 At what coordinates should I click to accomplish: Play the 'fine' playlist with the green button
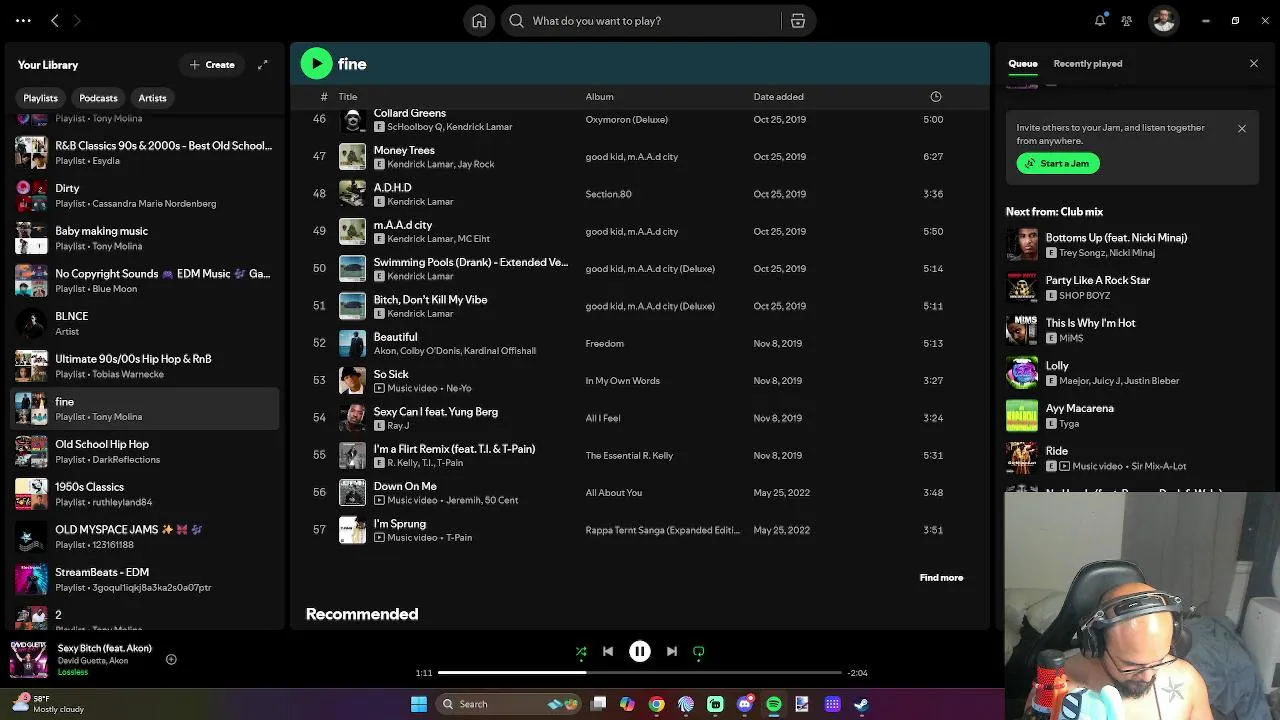[x=316, y=63]
